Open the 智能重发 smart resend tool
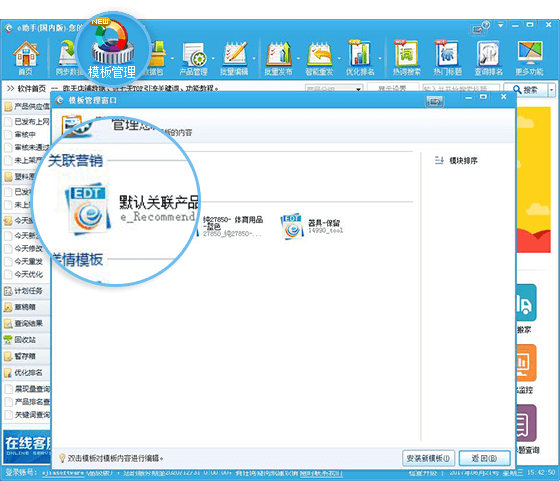The image size is (560, 481). tap(319, 59)
